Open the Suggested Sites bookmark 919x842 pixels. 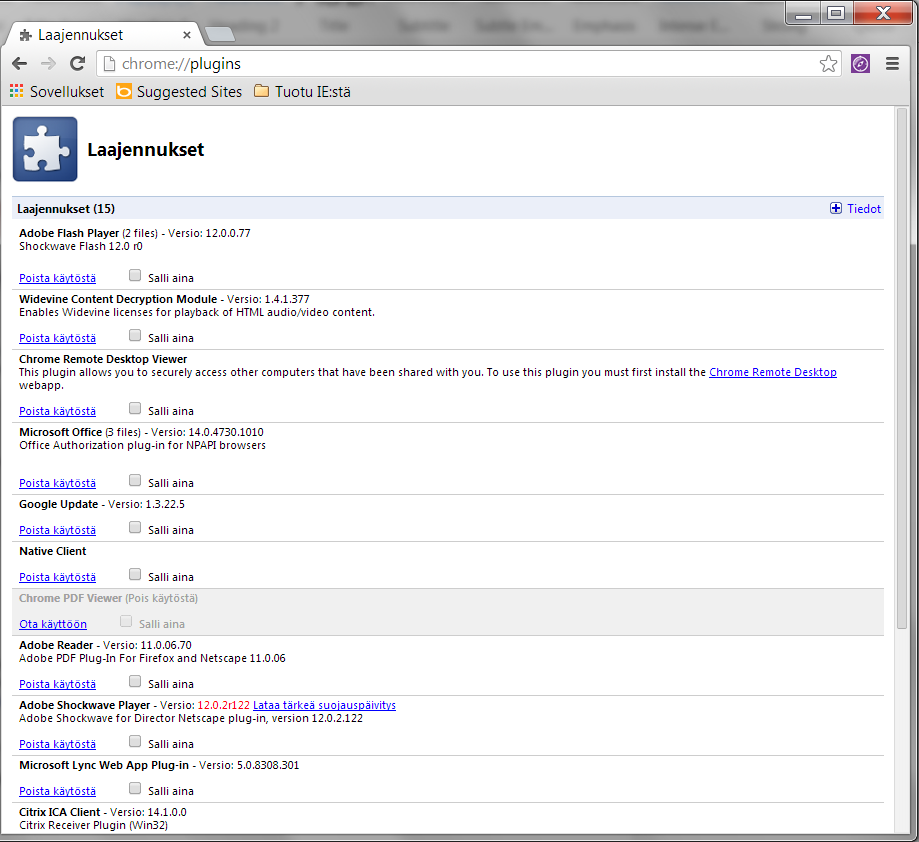pos(179,92)
